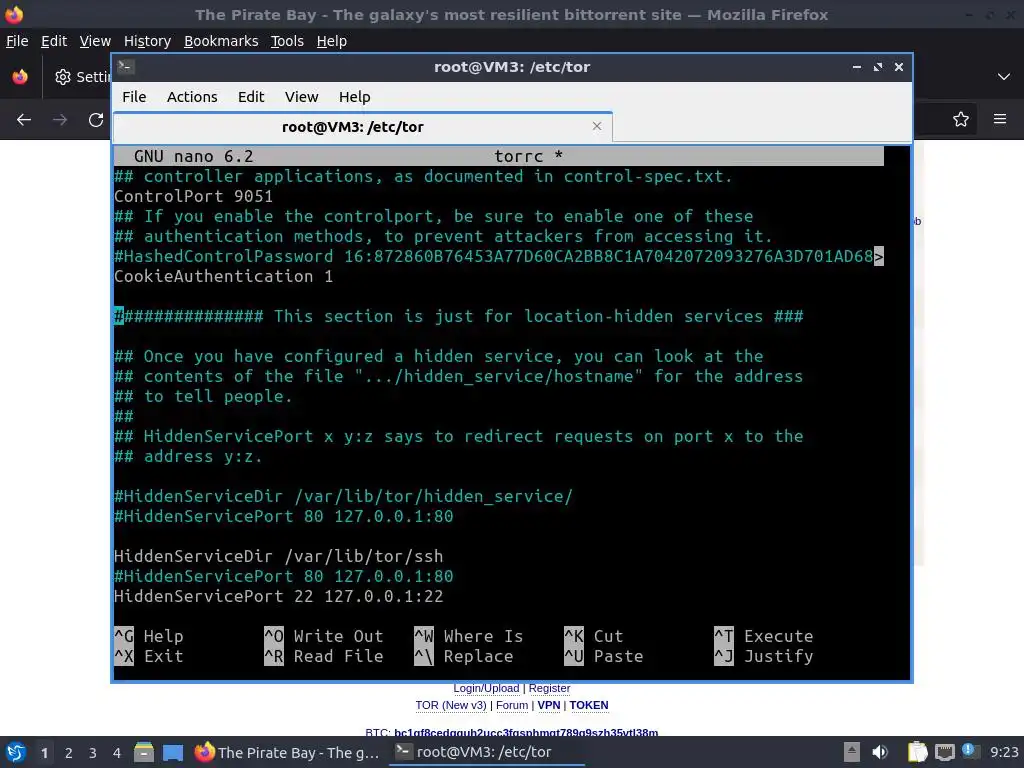Click the 9:23 taskbar clock

coord(1004,752)
